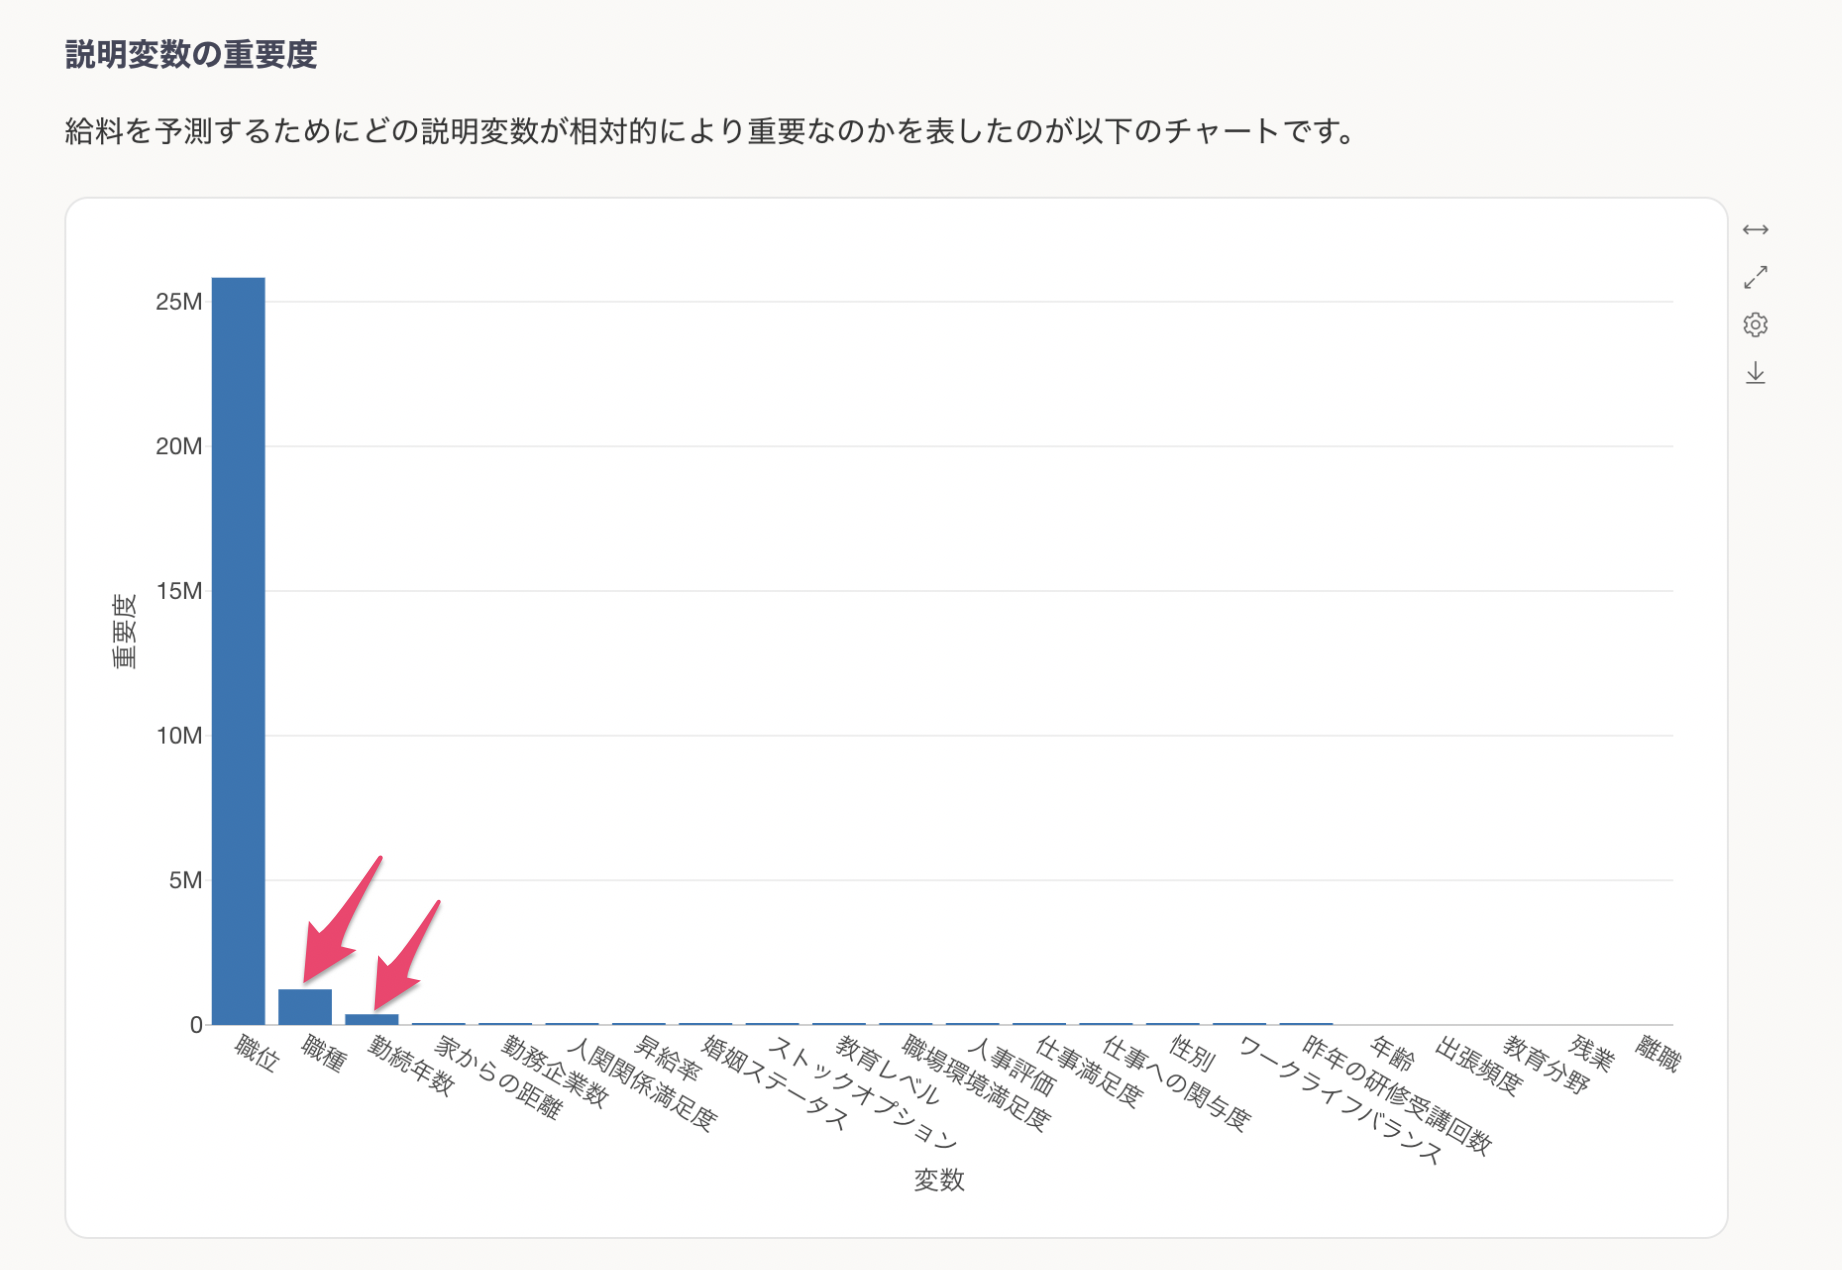
Task: Open the chart in fullscreen with diagonal arrows icon
Action: coord(1755,277)
